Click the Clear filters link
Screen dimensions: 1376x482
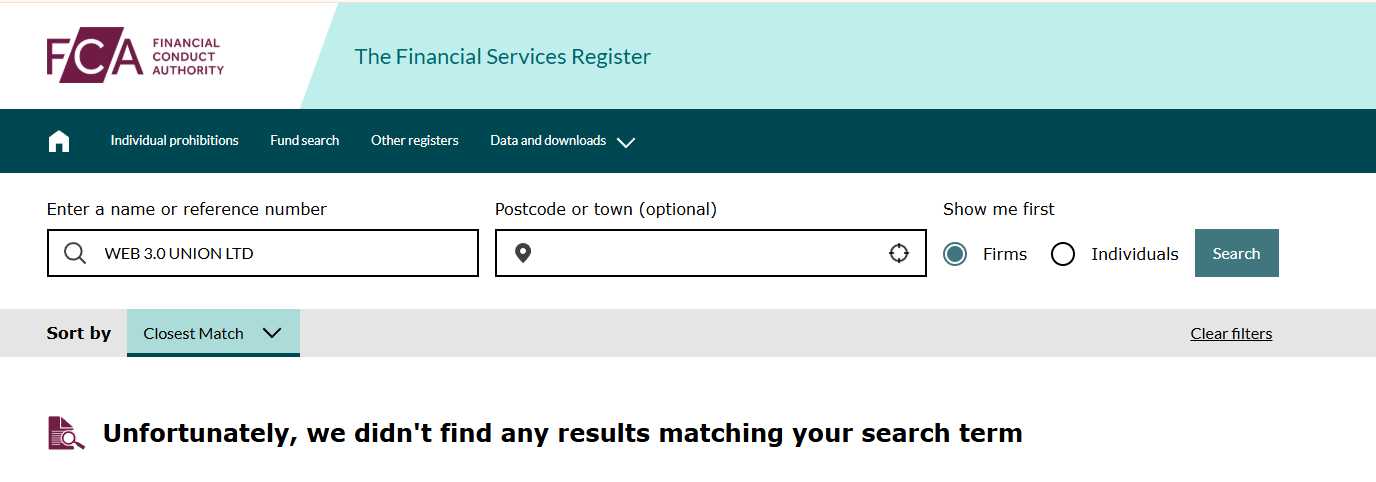[1231, 334]
